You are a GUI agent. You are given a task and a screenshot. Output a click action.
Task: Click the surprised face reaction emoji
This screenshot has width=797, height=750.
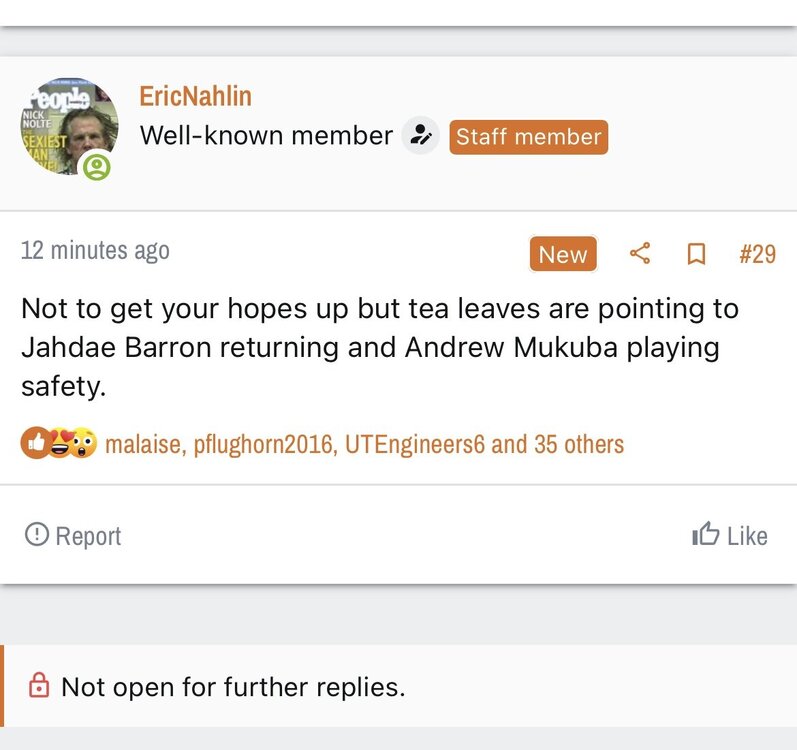82,443
